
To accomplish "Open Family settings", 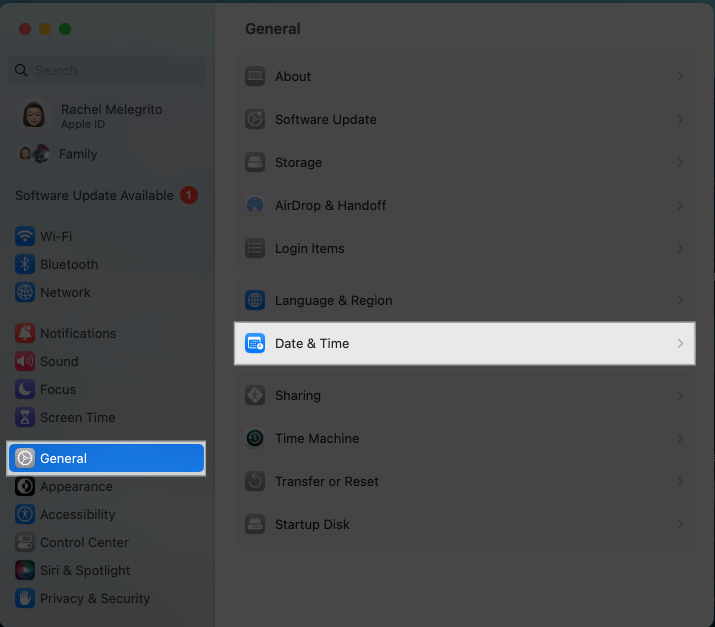I will [106, 154].
